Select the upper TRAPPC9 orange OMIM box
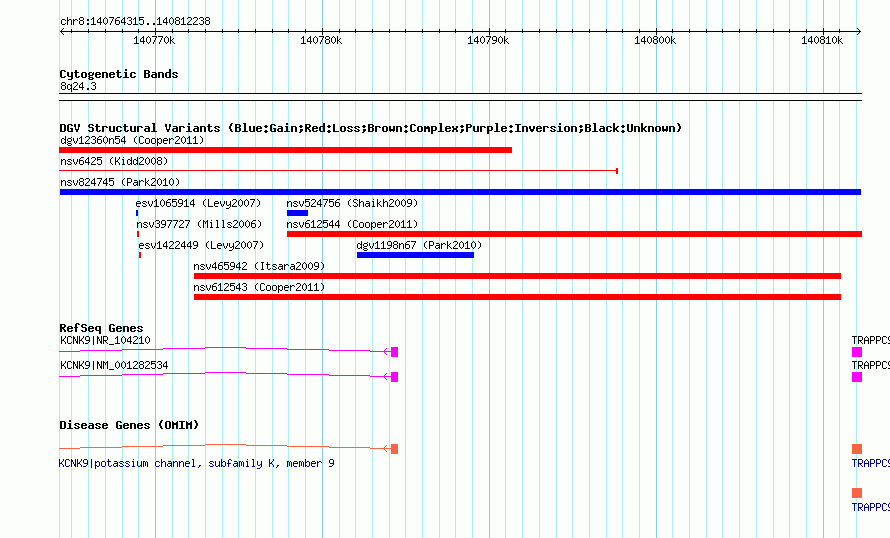The height and width of the screenshot is (538, 890). coord(857,449)
